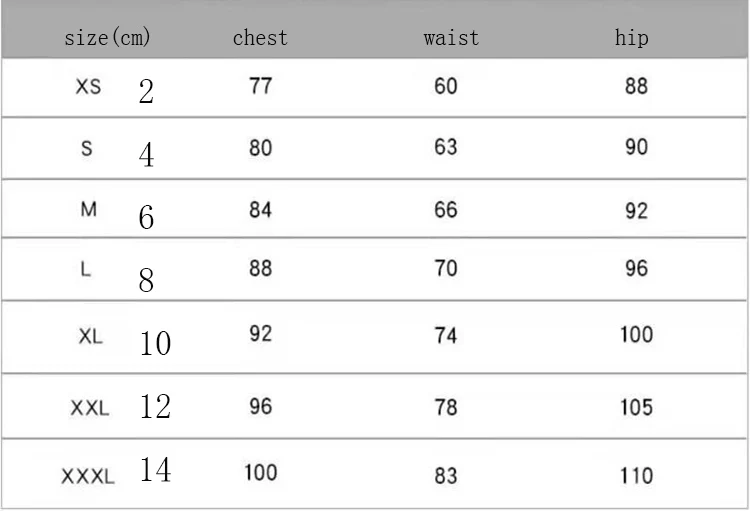750x511 pixels.
Task: Click waist value 60 in XS row
Action: [446, 86]
